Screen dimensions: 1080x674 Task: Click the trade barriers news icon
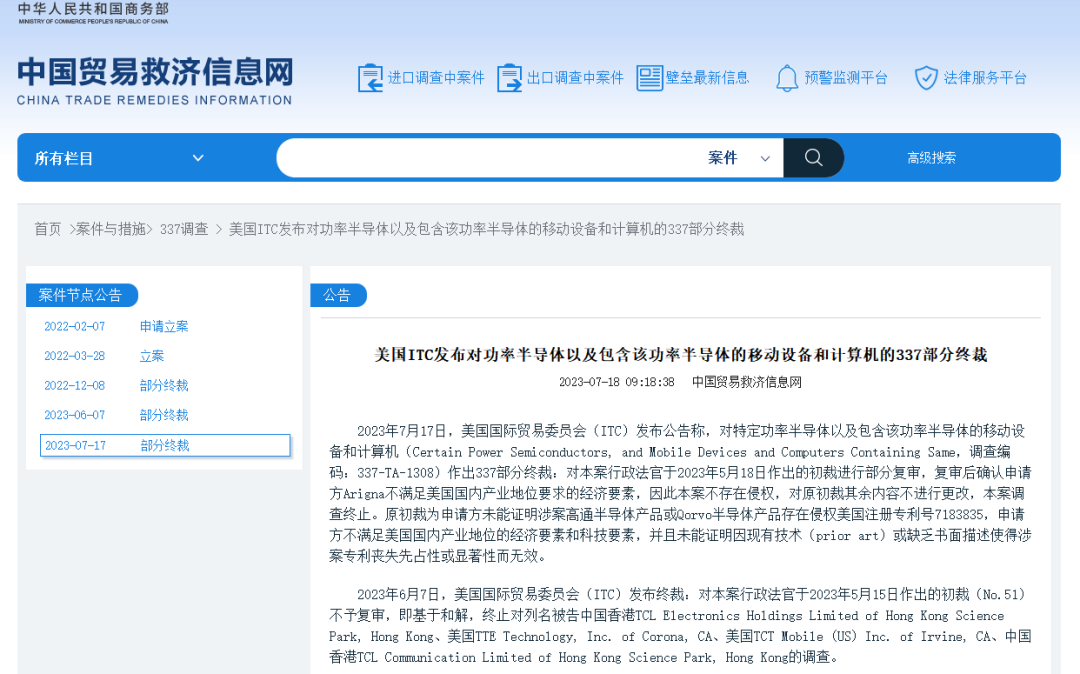(x=649, y=78)
